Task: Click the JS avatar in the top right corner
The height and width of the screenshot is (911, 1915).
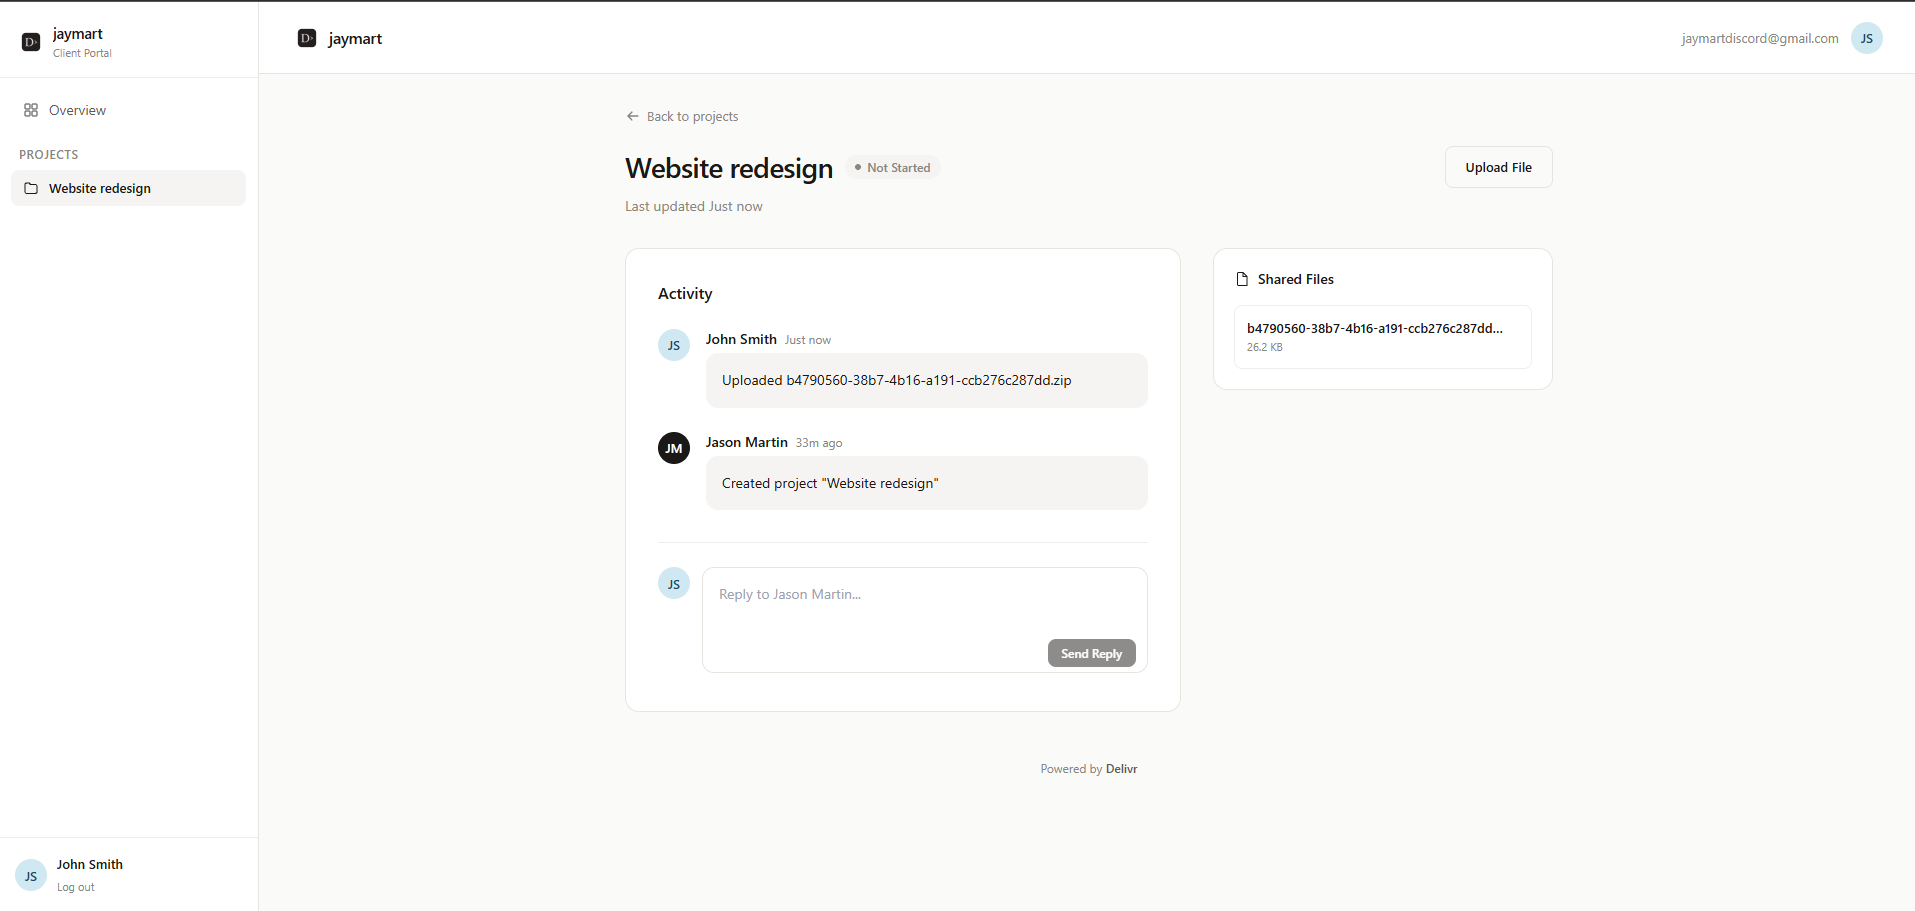Action: (x=1866, y=38)
